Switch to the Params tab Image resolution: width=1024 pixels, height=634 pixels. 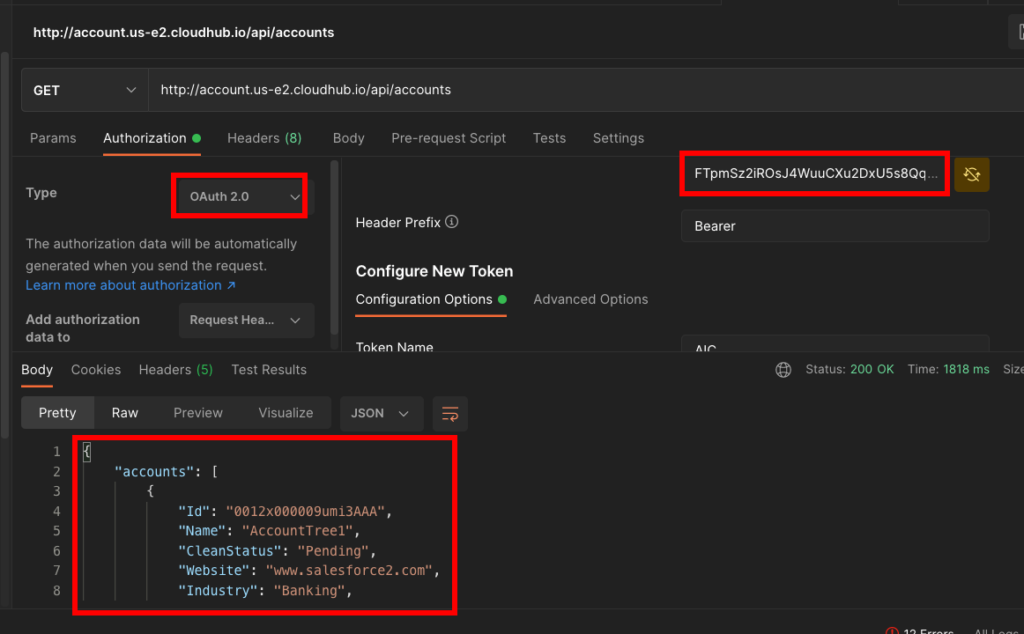[53, 138]
